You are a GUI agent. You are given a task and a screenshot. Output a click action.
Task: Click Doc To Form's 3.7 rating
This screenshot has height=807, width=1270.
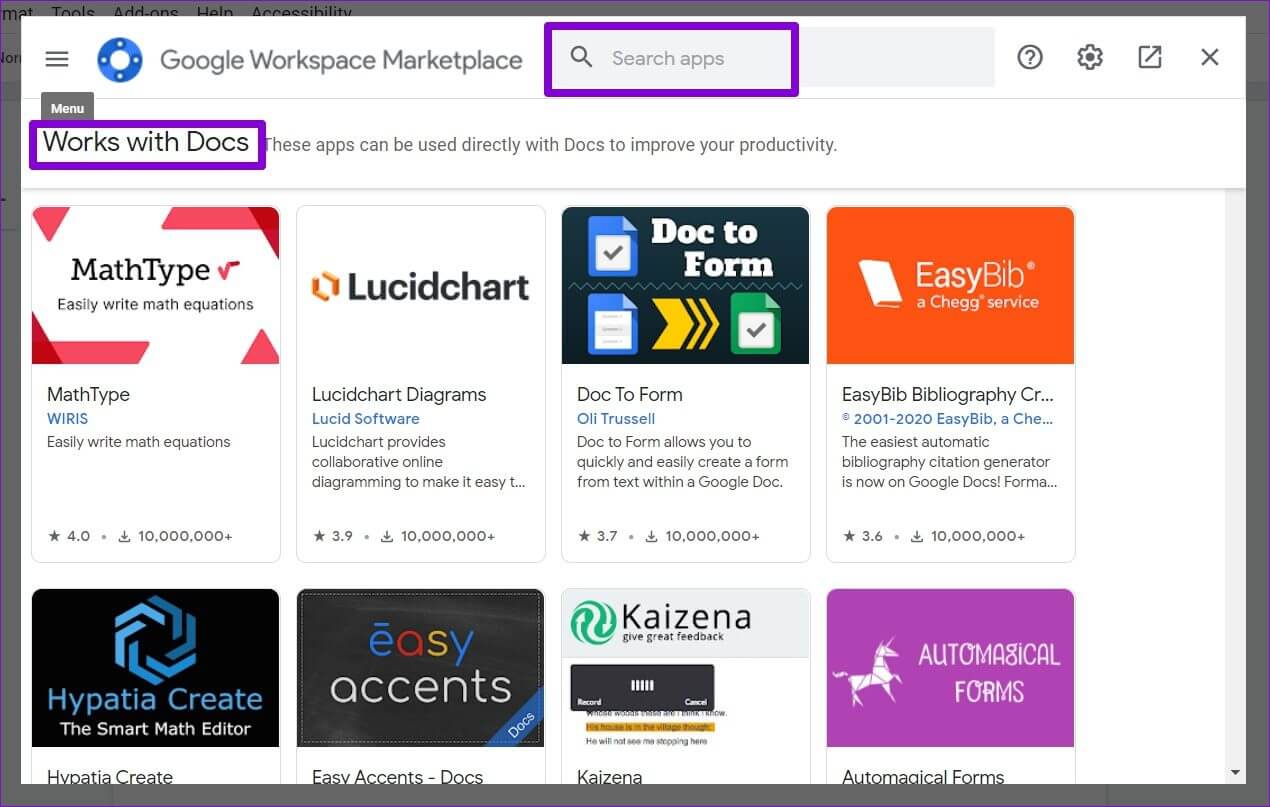(x=599, y=536)
